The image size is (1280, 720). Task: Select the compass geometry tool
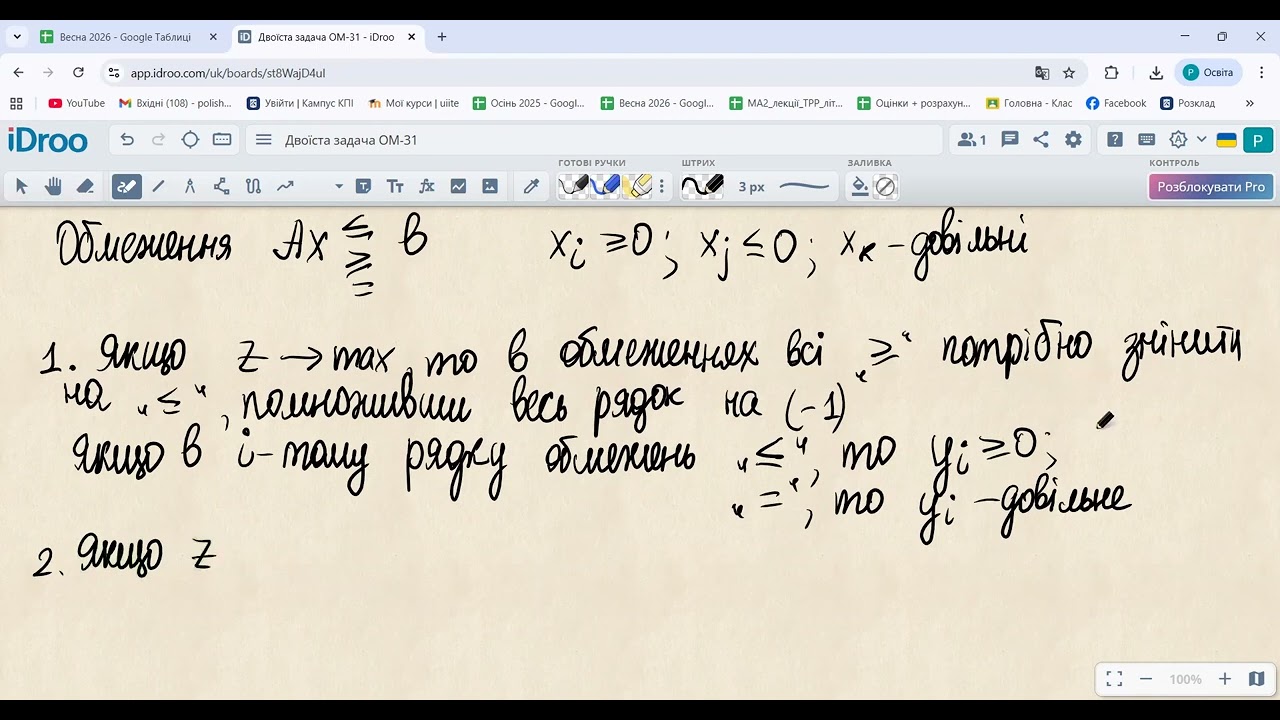pos(190,186)
